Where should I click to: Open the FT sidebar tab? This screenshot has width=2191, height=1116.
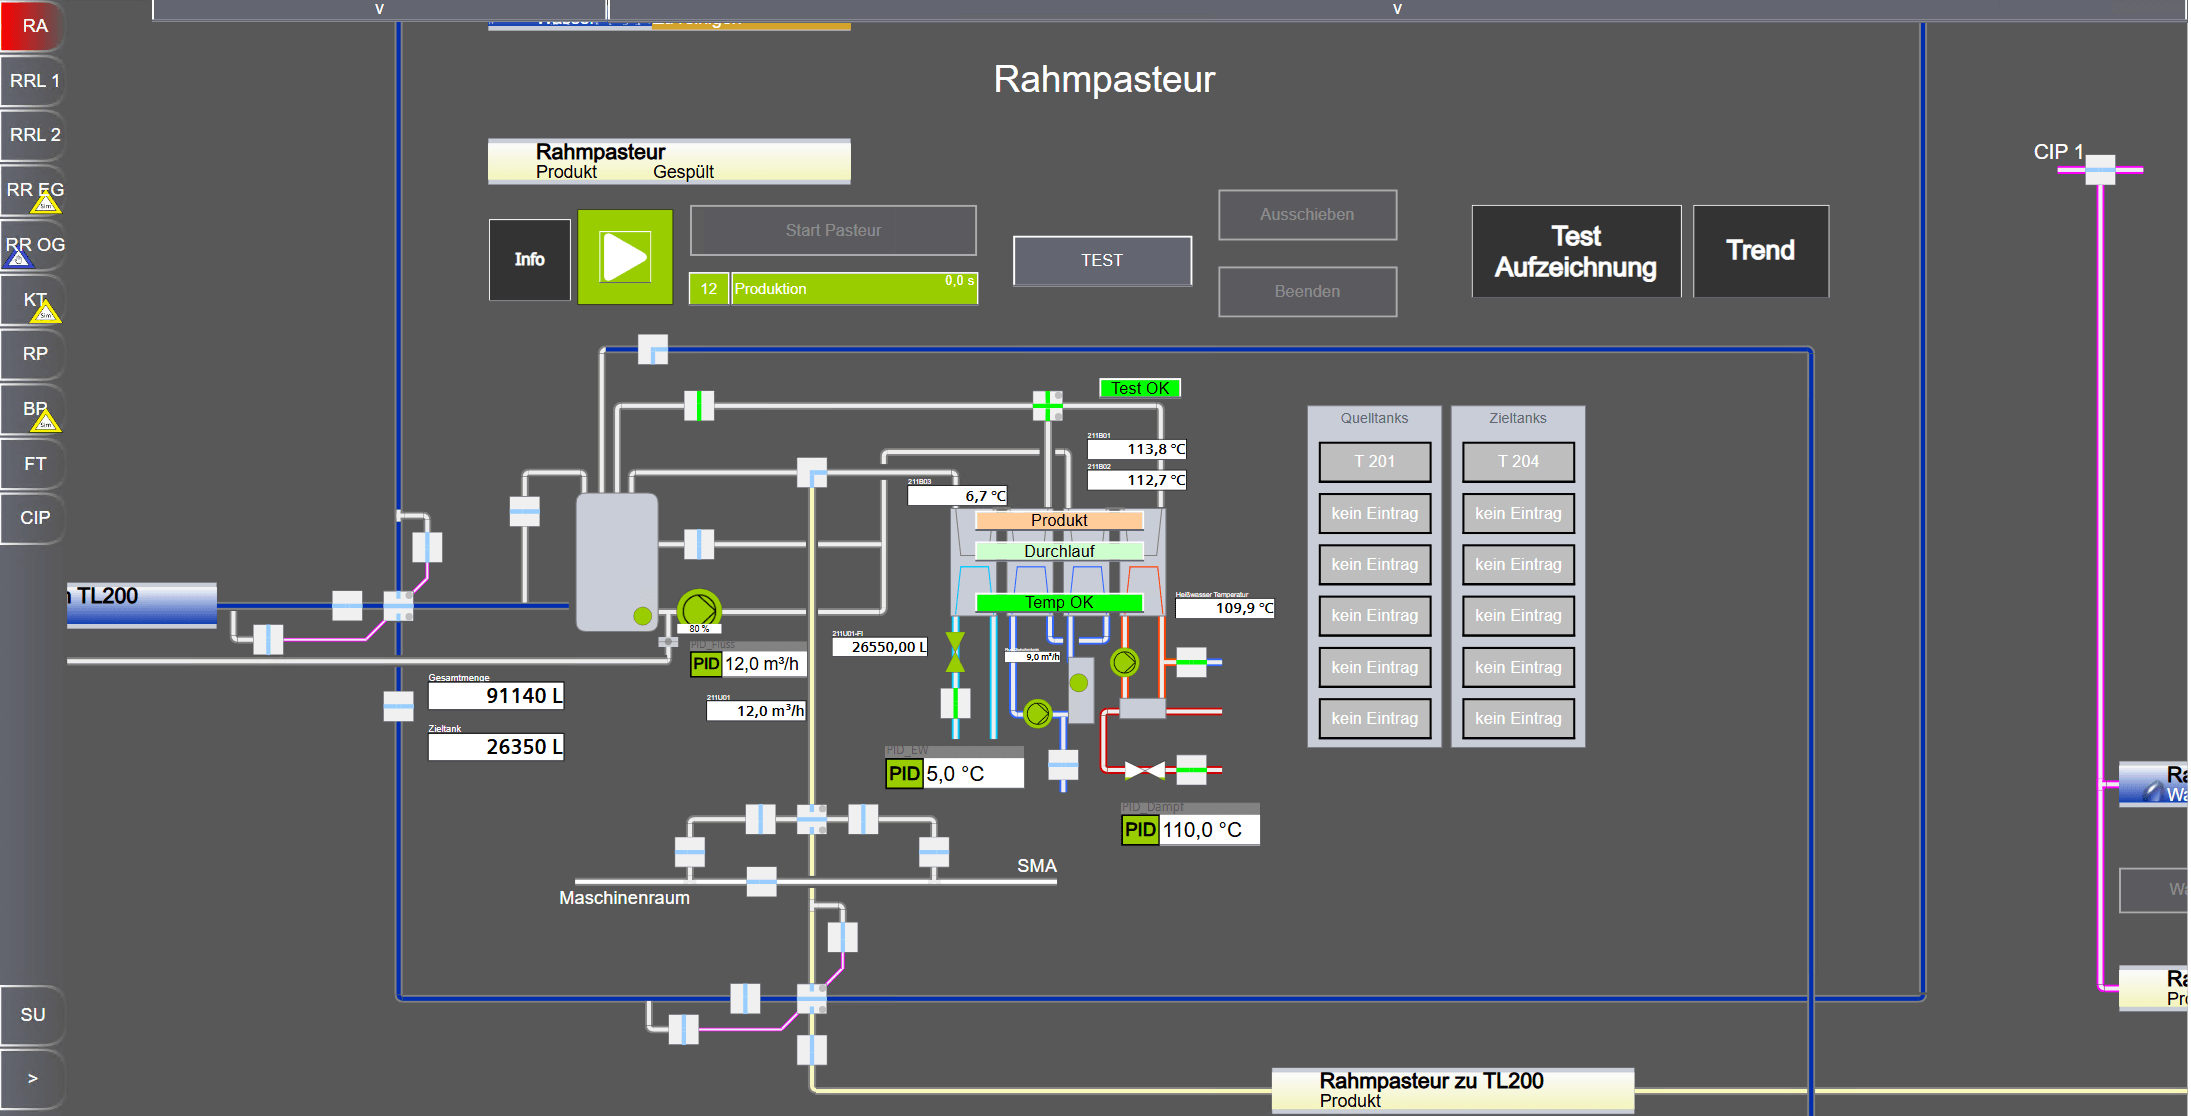(33, 464)
